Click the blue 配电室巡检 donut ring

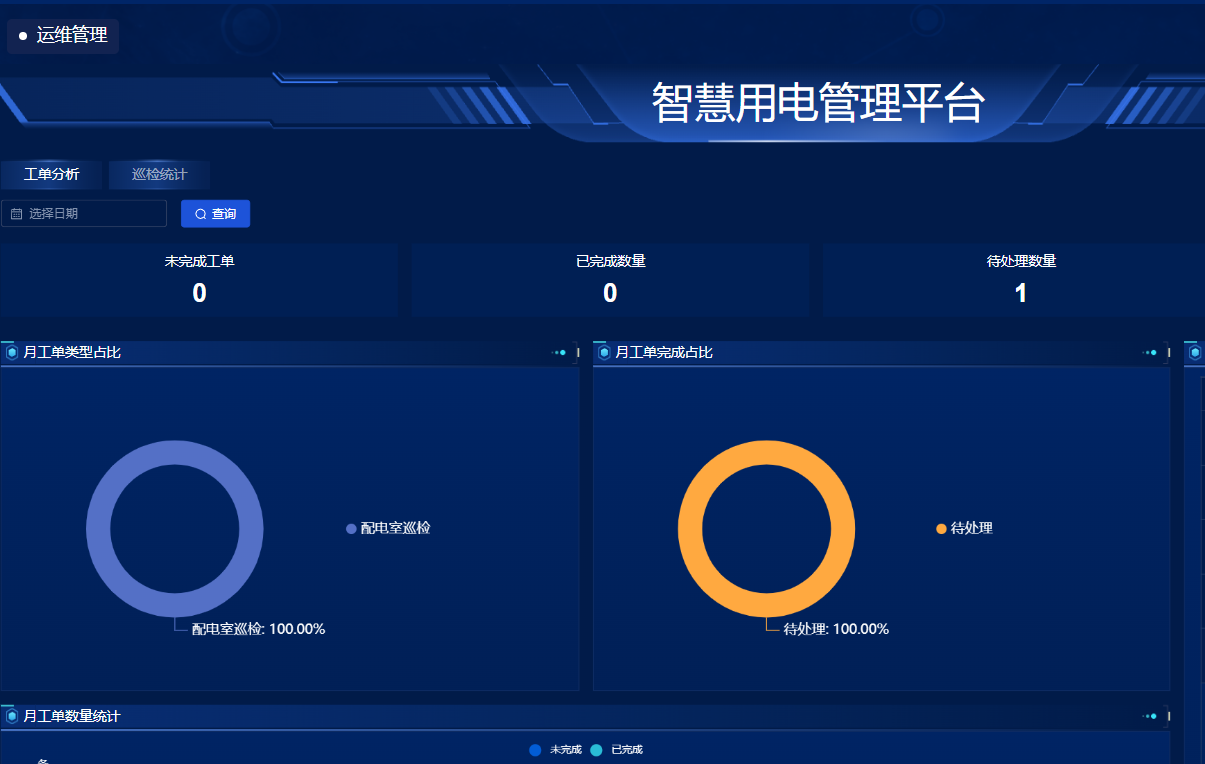[x=175, y=452]
